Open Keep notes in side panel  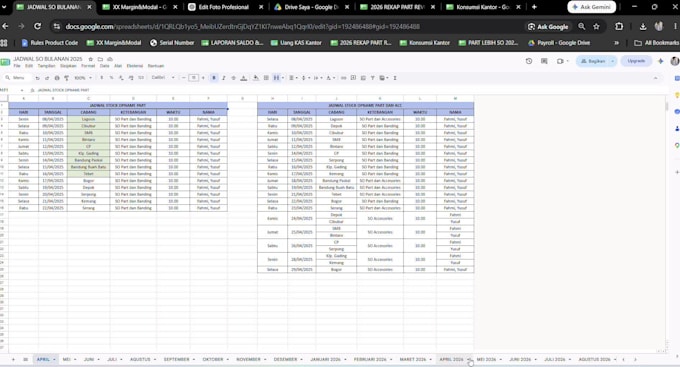tap(677, 95)
